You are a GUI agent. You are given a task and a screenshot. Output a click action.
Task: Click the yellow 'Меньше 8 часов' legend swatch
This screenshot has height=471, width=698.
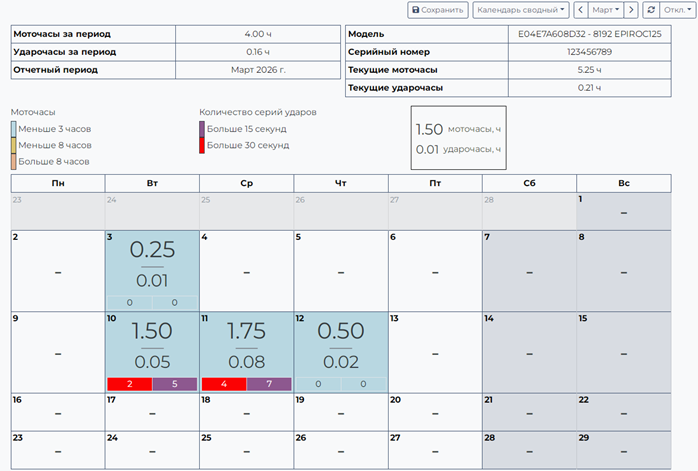tap(14, 145)
